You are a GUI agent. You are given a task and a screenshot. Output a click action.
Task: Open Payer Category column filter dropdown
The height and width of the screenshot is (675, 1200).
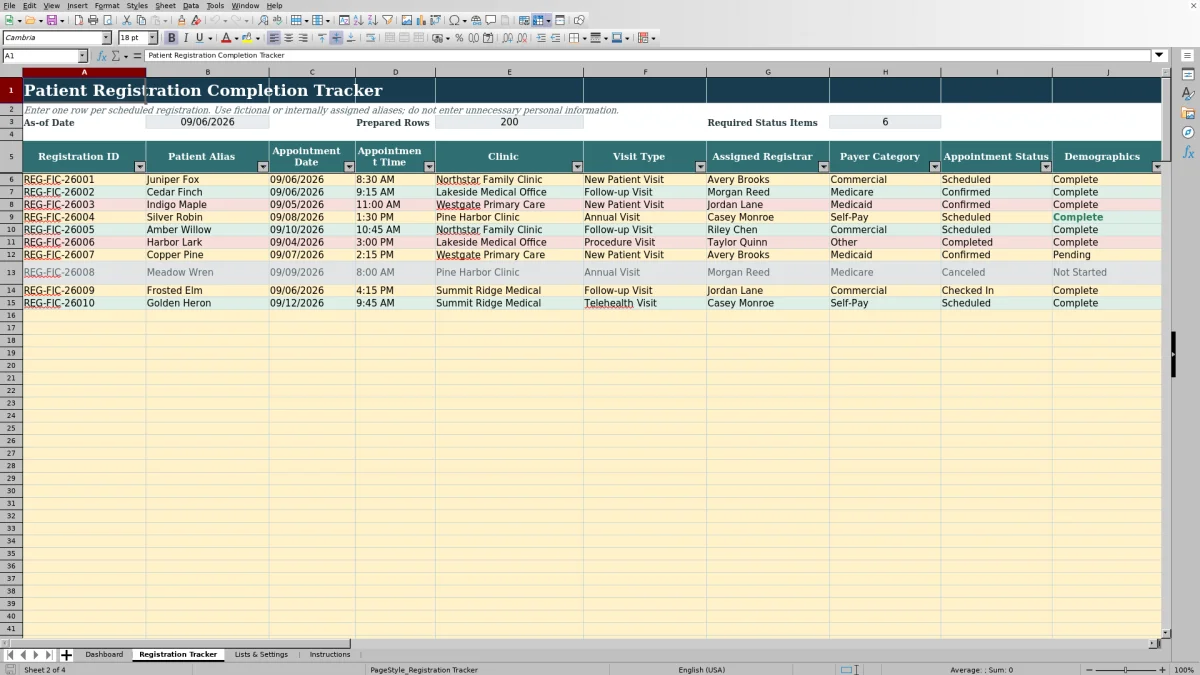(935, 167)
